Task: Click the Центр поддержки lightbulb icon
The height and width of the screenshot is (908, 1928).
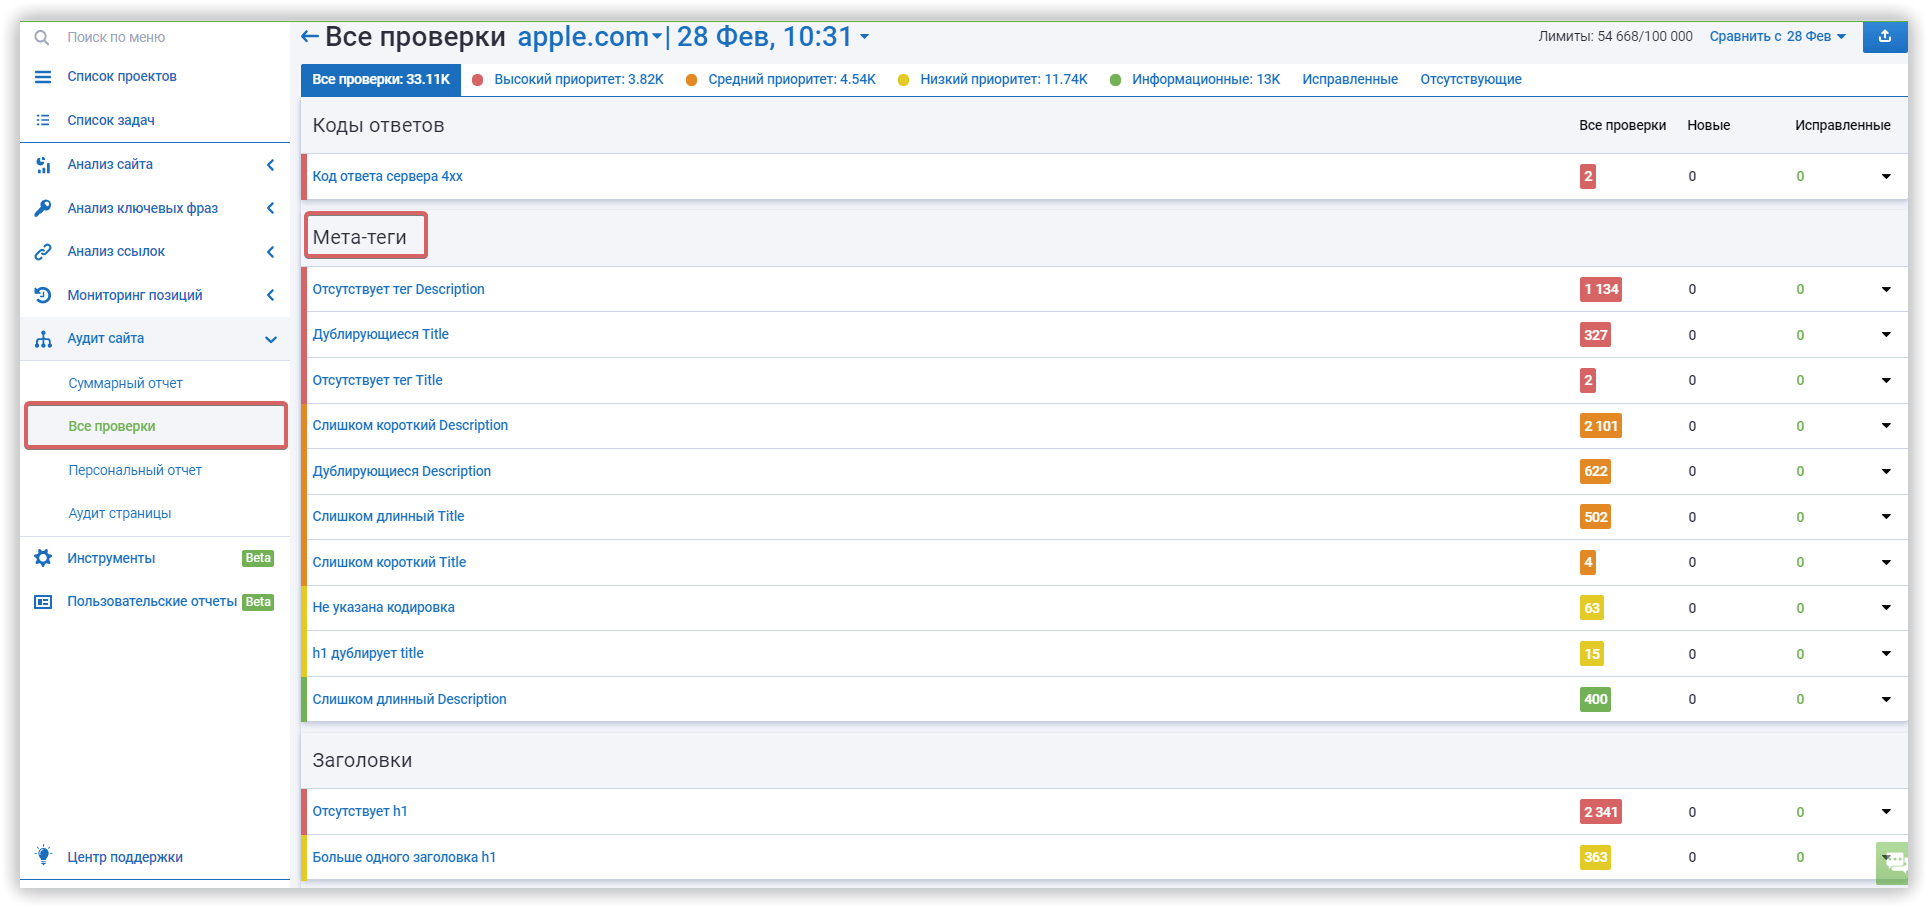Action: point(43,856)
